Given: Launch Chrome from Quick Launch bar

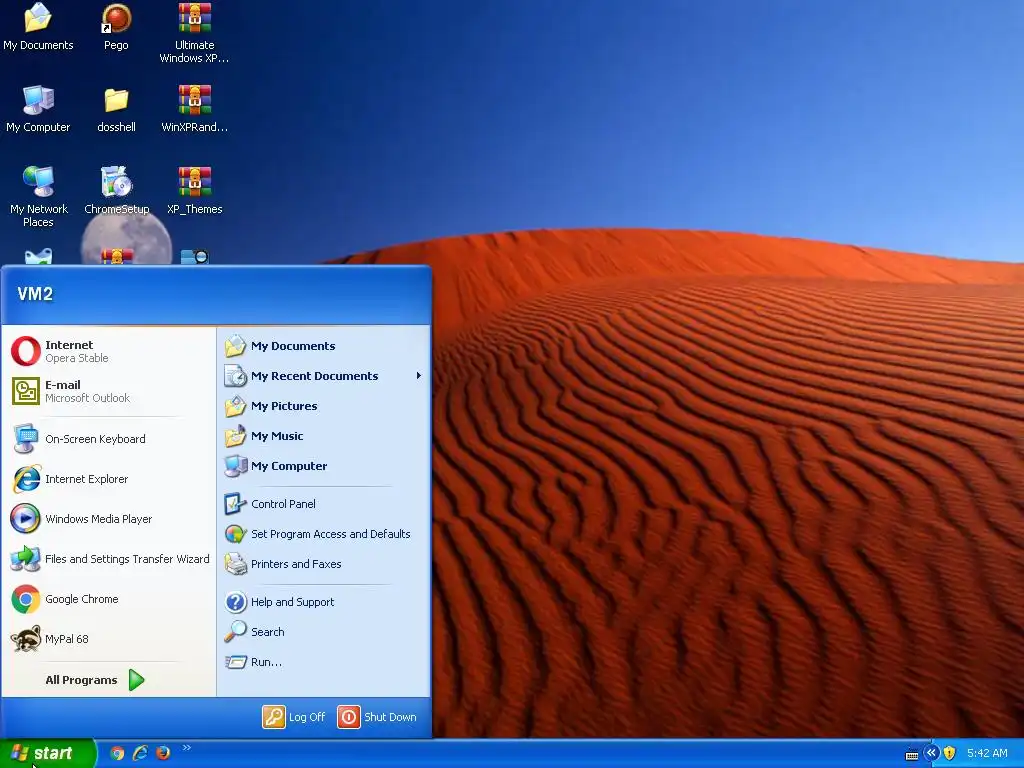Looking at the screenshot, I should click(x=117, y=753).
